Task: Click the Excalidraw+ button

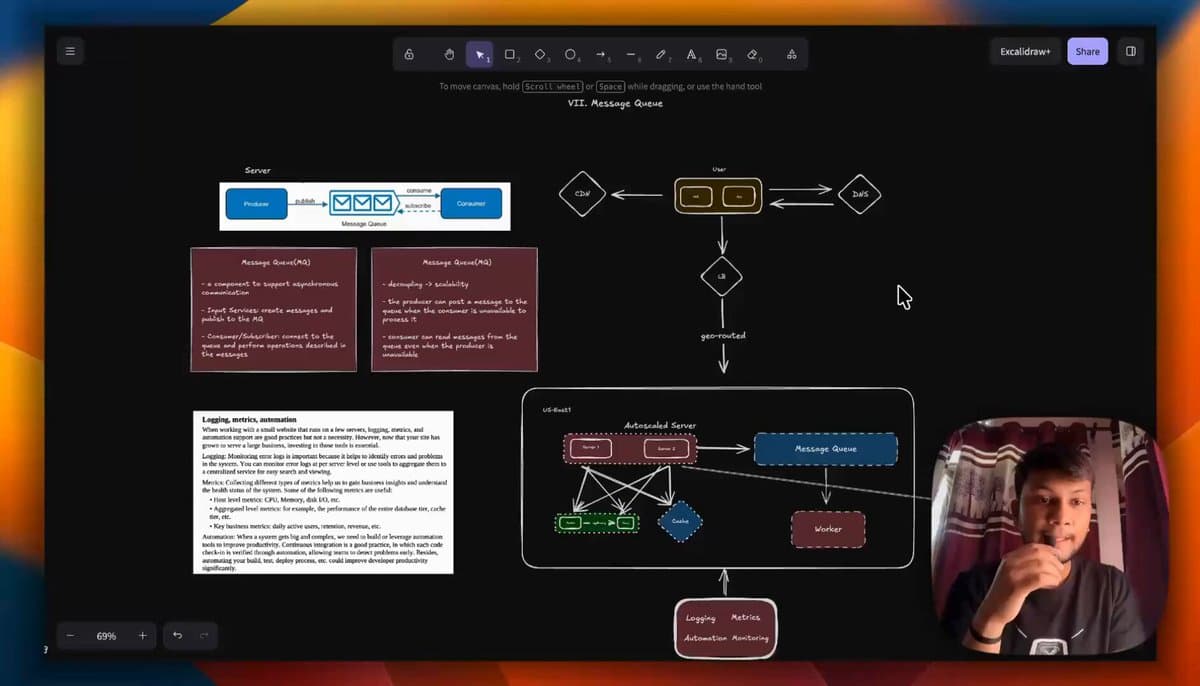Action: [1025, 51]
